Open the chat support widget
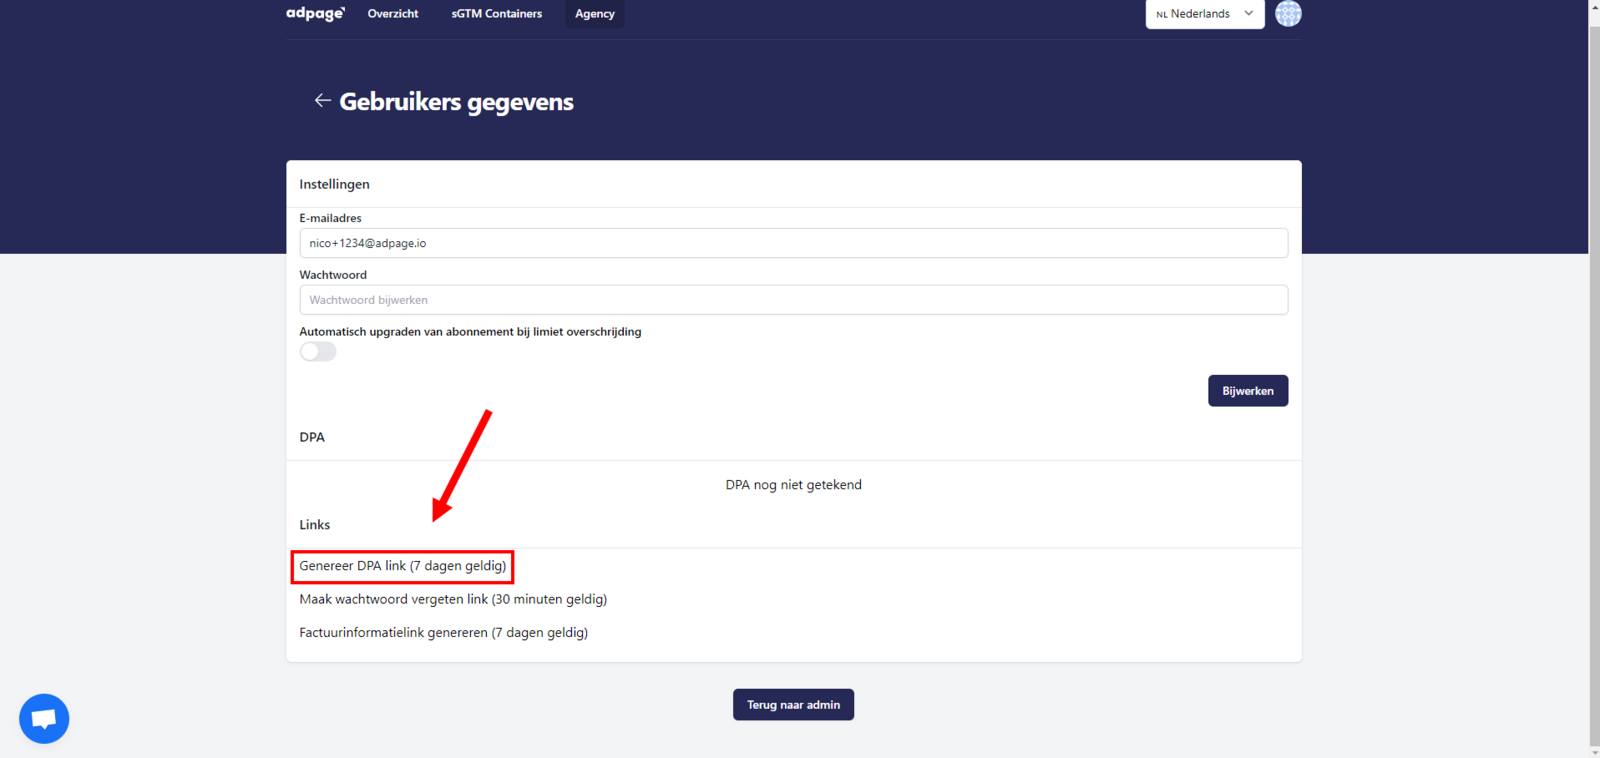The image size is (1600, 758). (x=44, y=718)
